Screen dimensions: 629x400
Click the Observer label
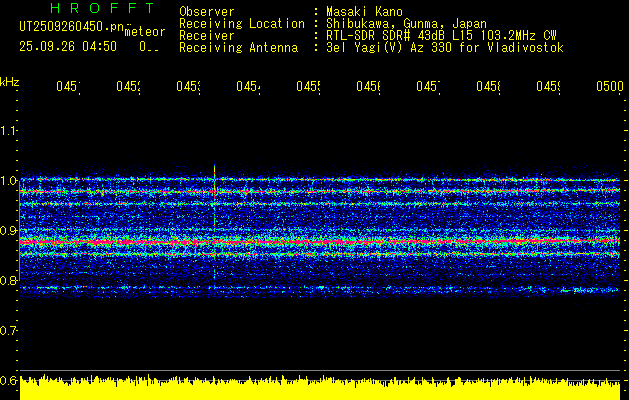[x=207, y=11]
